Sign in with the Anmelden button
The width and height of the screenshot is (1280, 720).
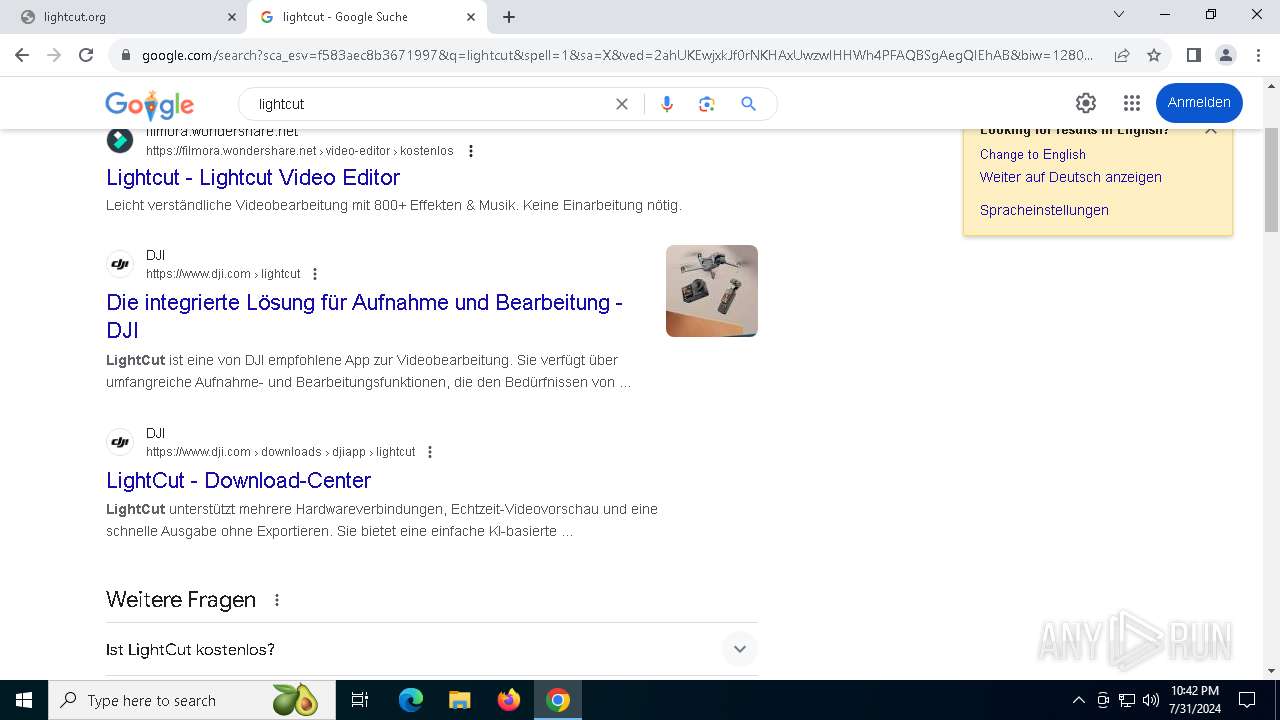tap(1199, 103)
